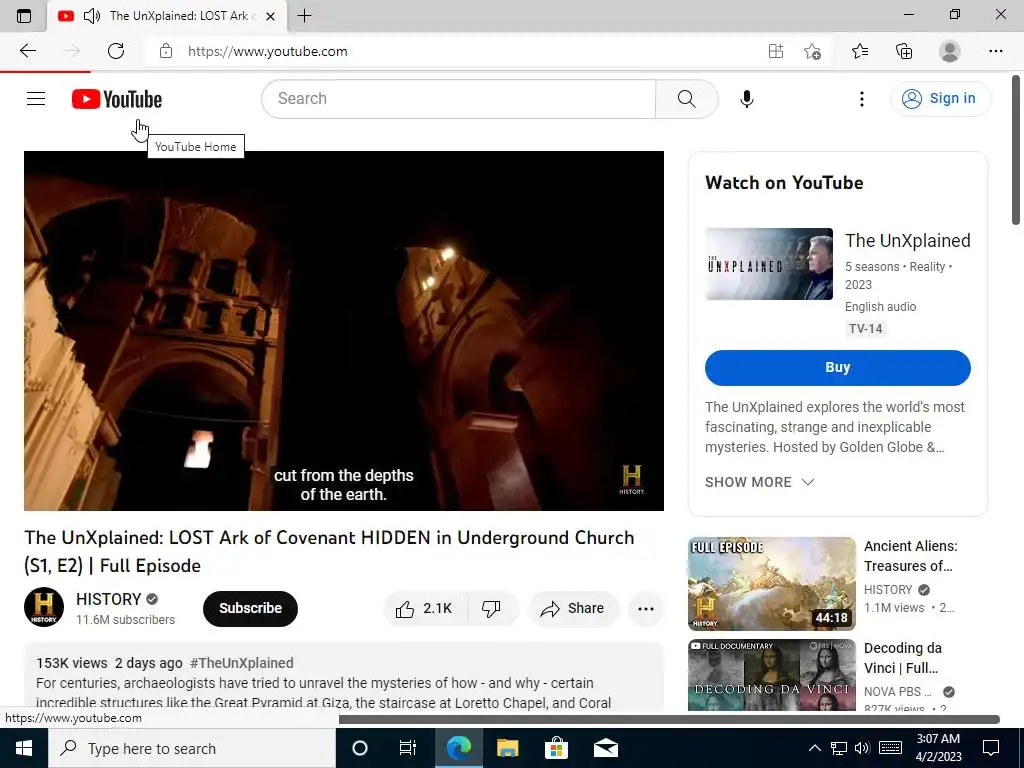Open YouTube settings three-dot menu near Sign in

[x=861, y=99]
